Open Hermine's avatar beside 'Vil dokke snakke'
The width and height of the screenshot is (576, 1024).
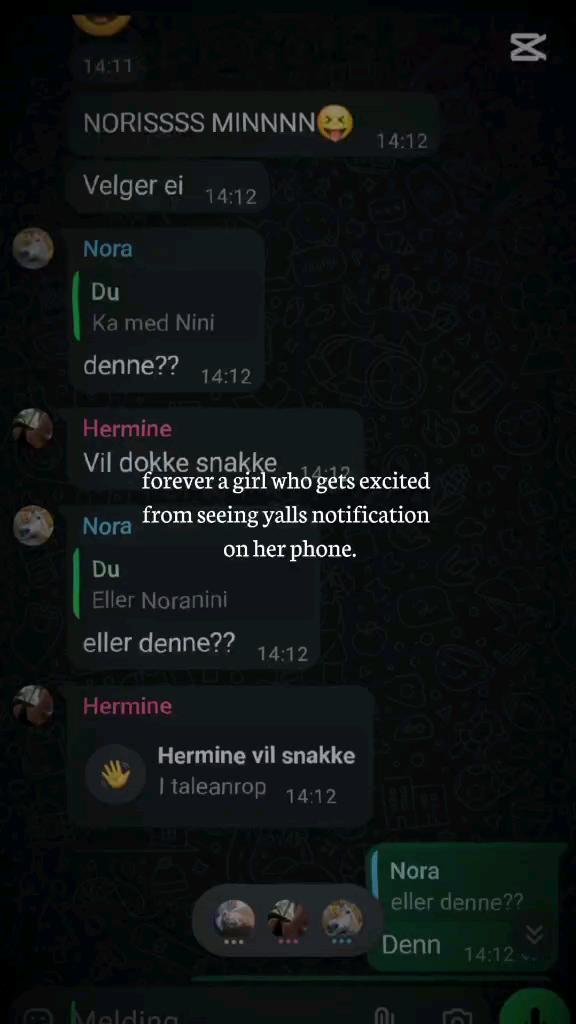(x=33, y=428)
